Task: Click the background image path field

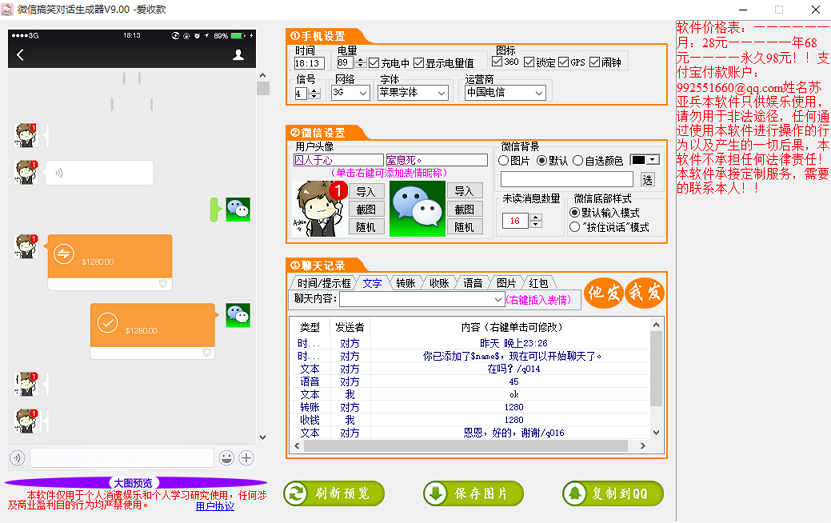Action: (567, 180)
